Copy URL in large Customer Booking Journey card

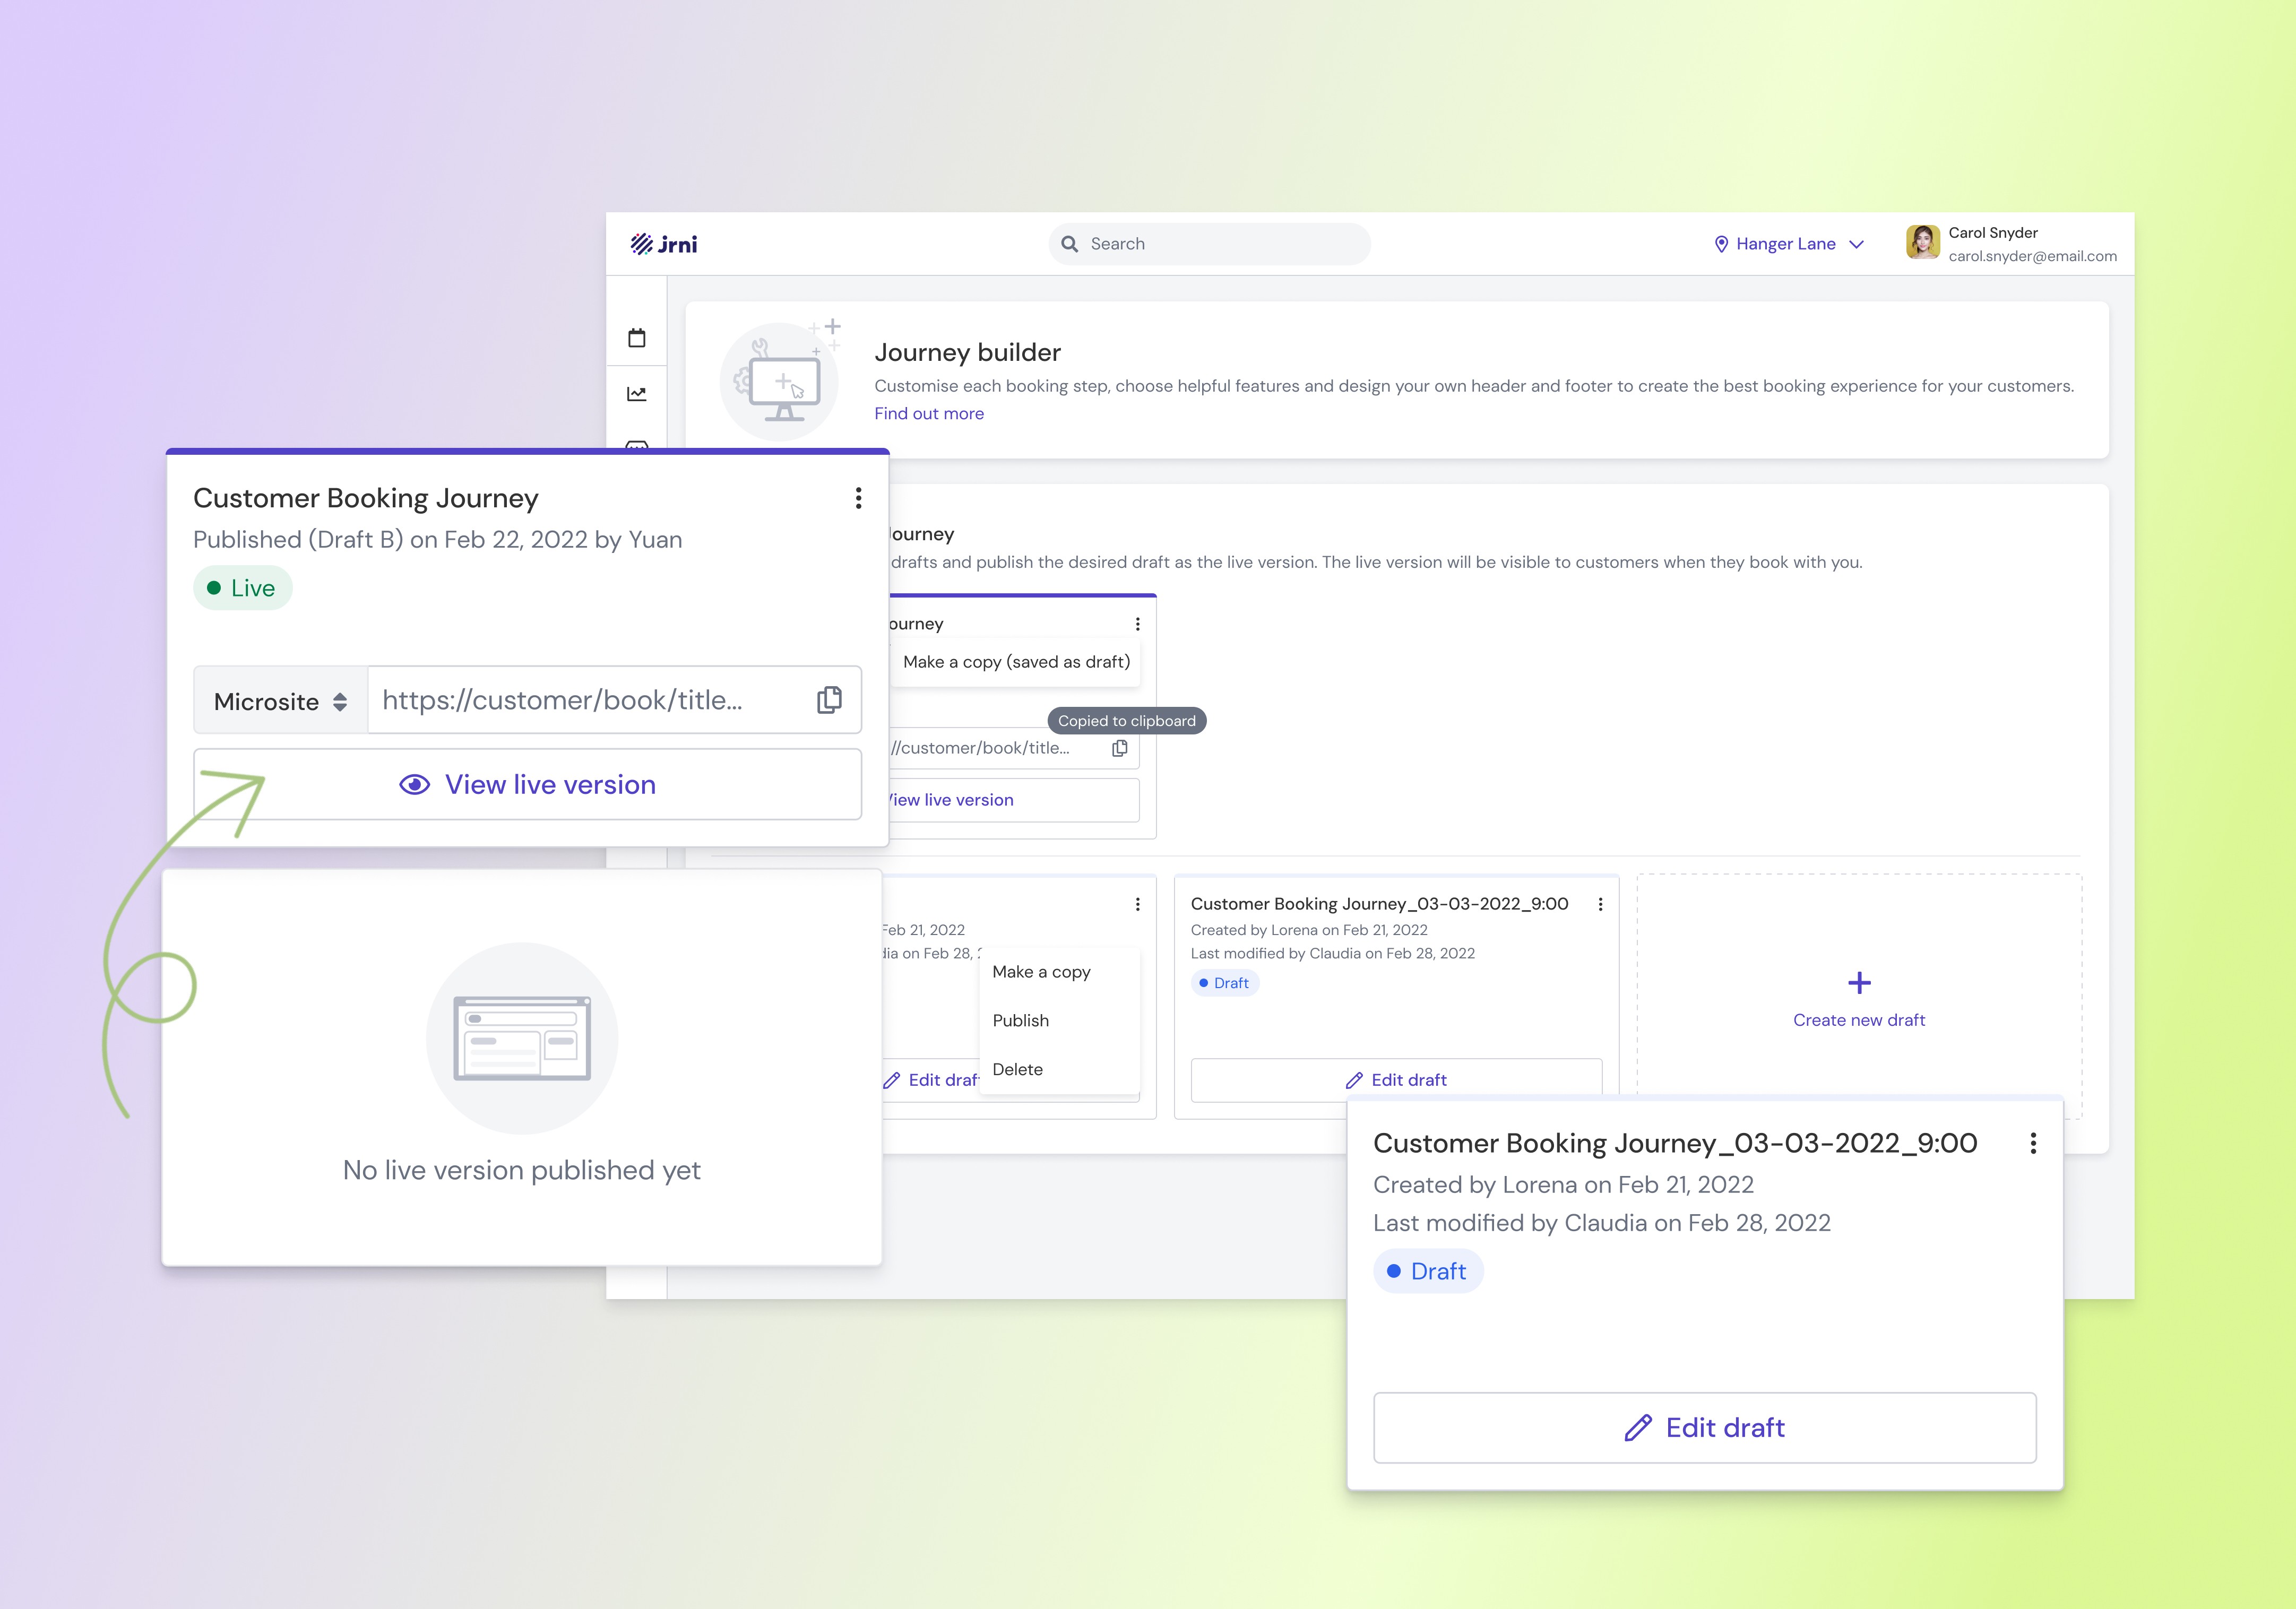click(x=829, y=700)
